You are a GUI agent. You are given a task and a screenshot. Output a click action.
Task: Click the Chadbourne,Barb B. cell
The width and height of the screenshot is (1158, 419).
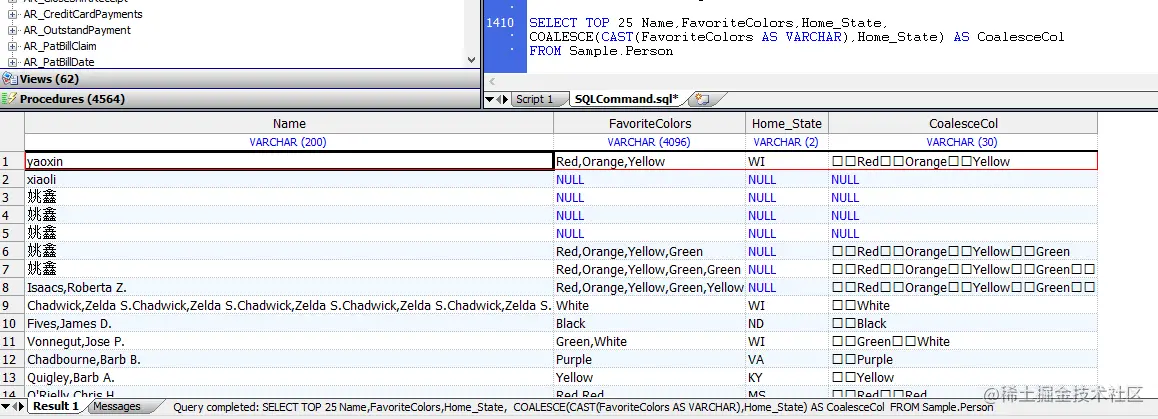pyautogui.click(x=289, y=360)
